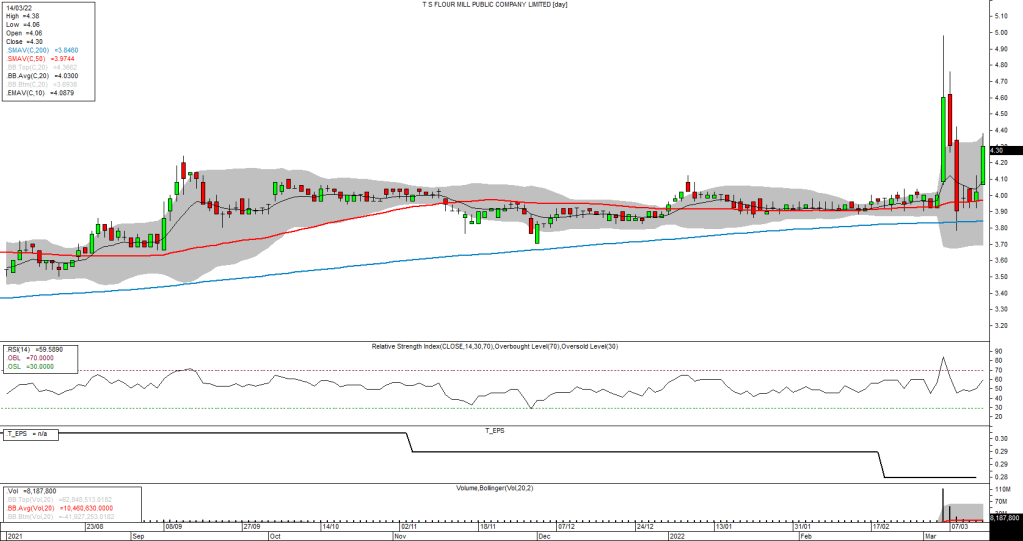The width and height of the screenshot is (1023, 541).
Task: Click the black 4.30 current price tag
Action: pos(1003,150)
